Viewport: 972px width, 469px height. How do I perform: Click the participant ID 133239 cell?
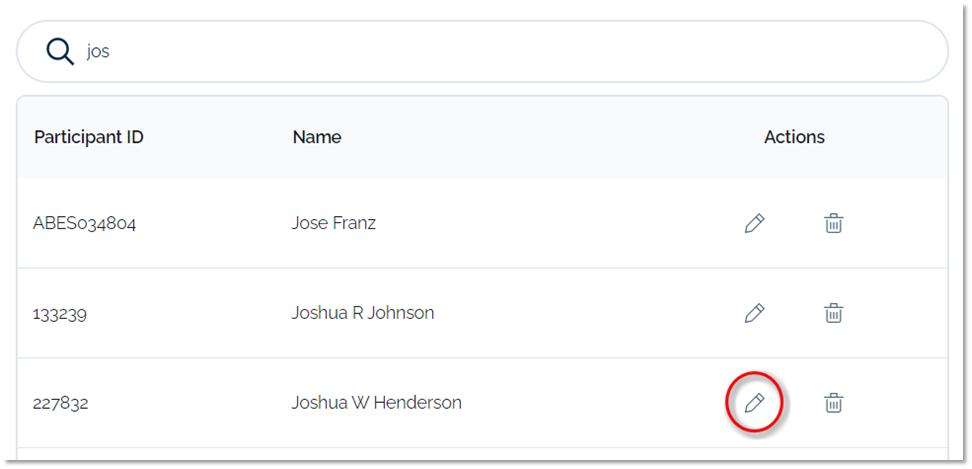coord(60,313)
